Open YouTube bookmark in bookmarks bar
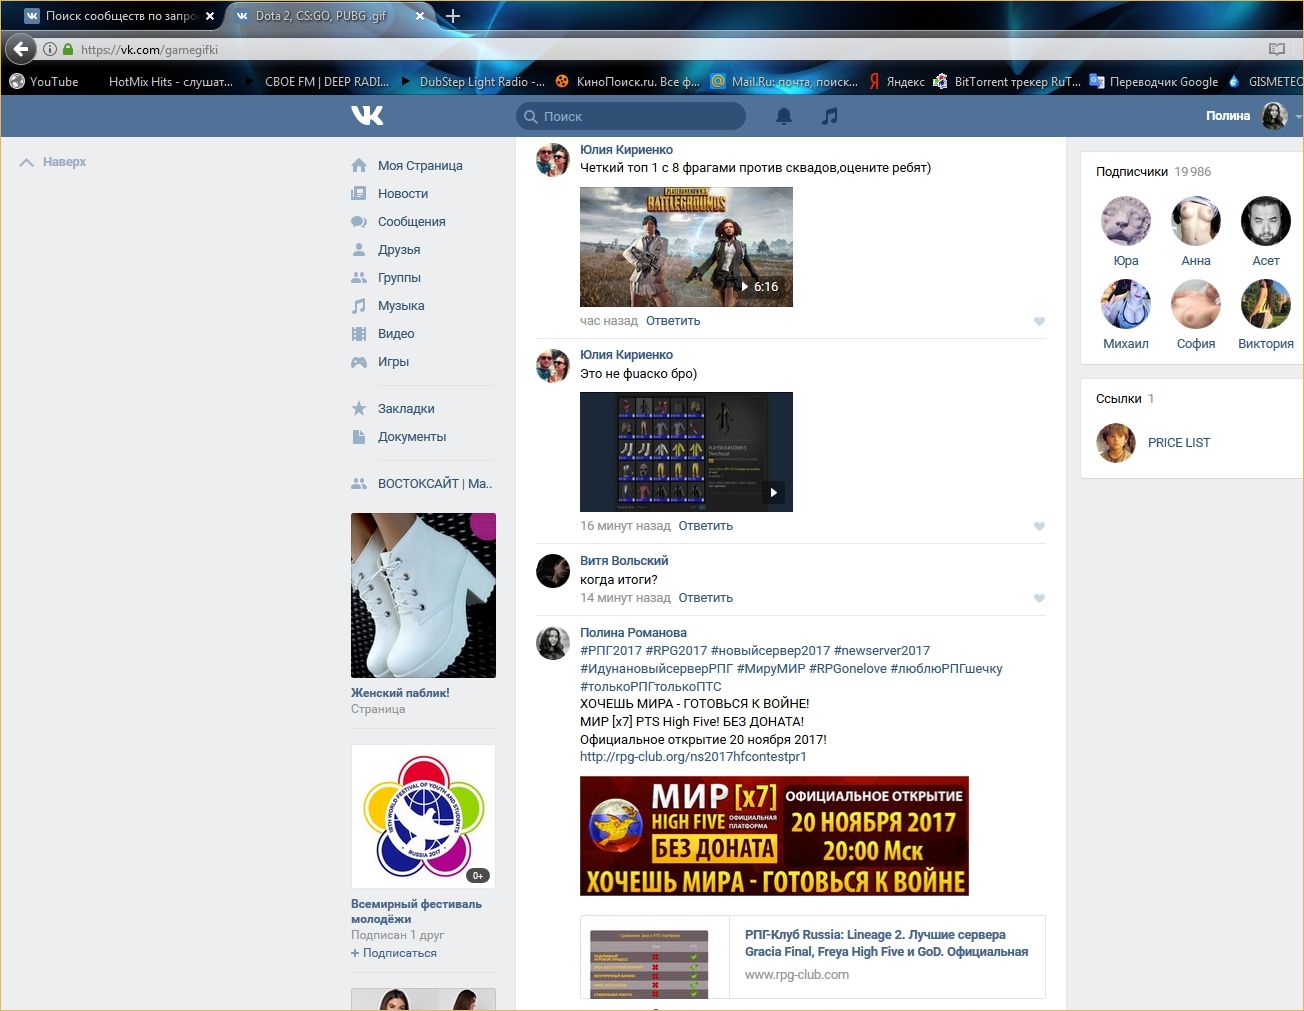 pyautogui.click(x=44, y=82)
